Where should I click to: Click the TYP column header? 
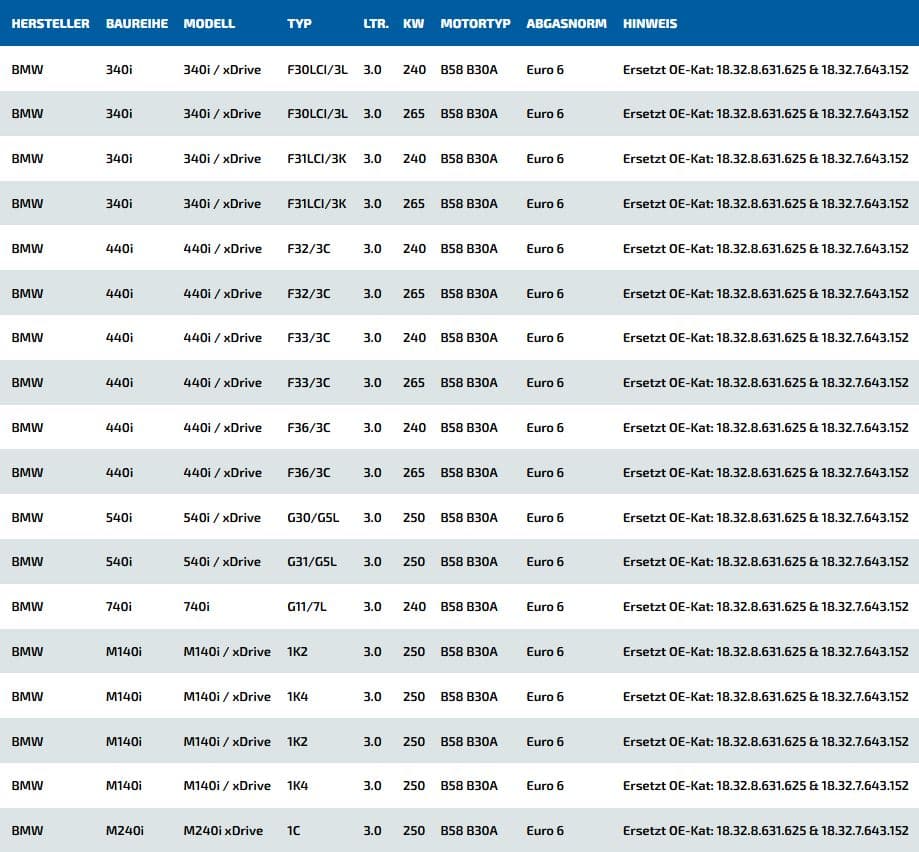tap(299, 23)
